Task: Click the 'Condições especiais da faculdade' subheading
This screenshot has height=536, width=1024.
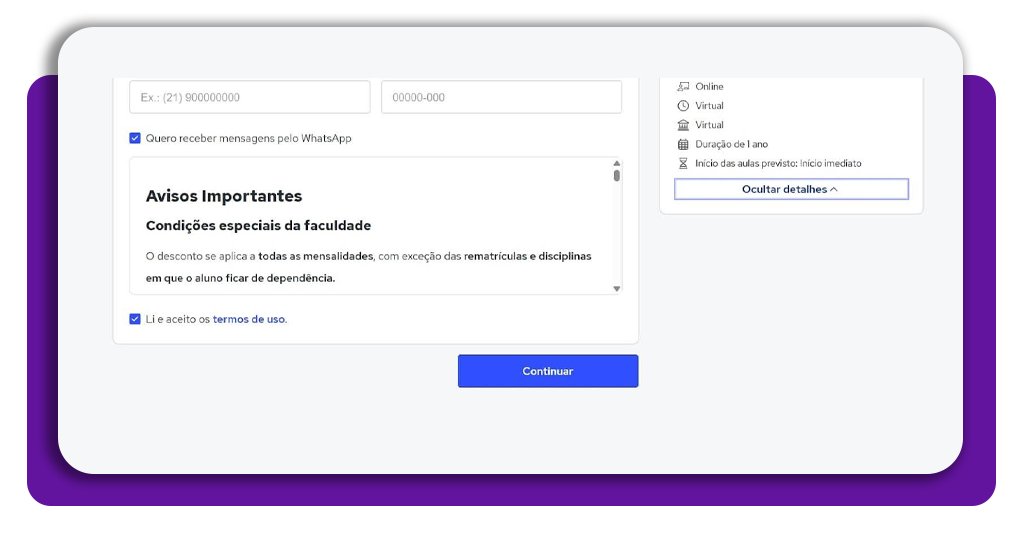Action: [258, 226]
